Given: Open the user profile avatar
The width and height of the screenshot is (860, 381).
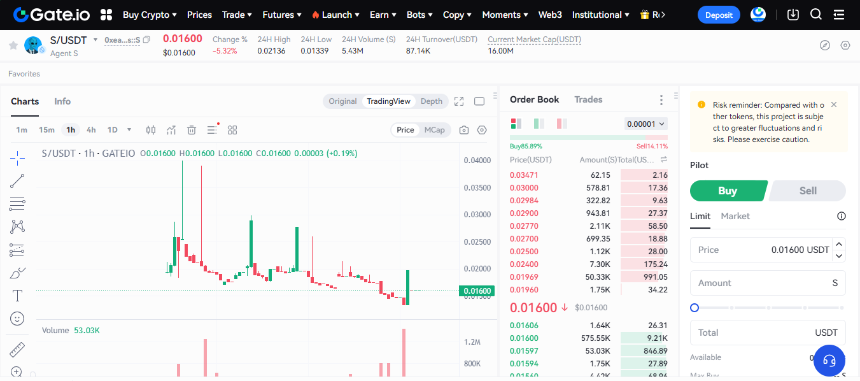Looking at the screenshot, I should point(759,15).
